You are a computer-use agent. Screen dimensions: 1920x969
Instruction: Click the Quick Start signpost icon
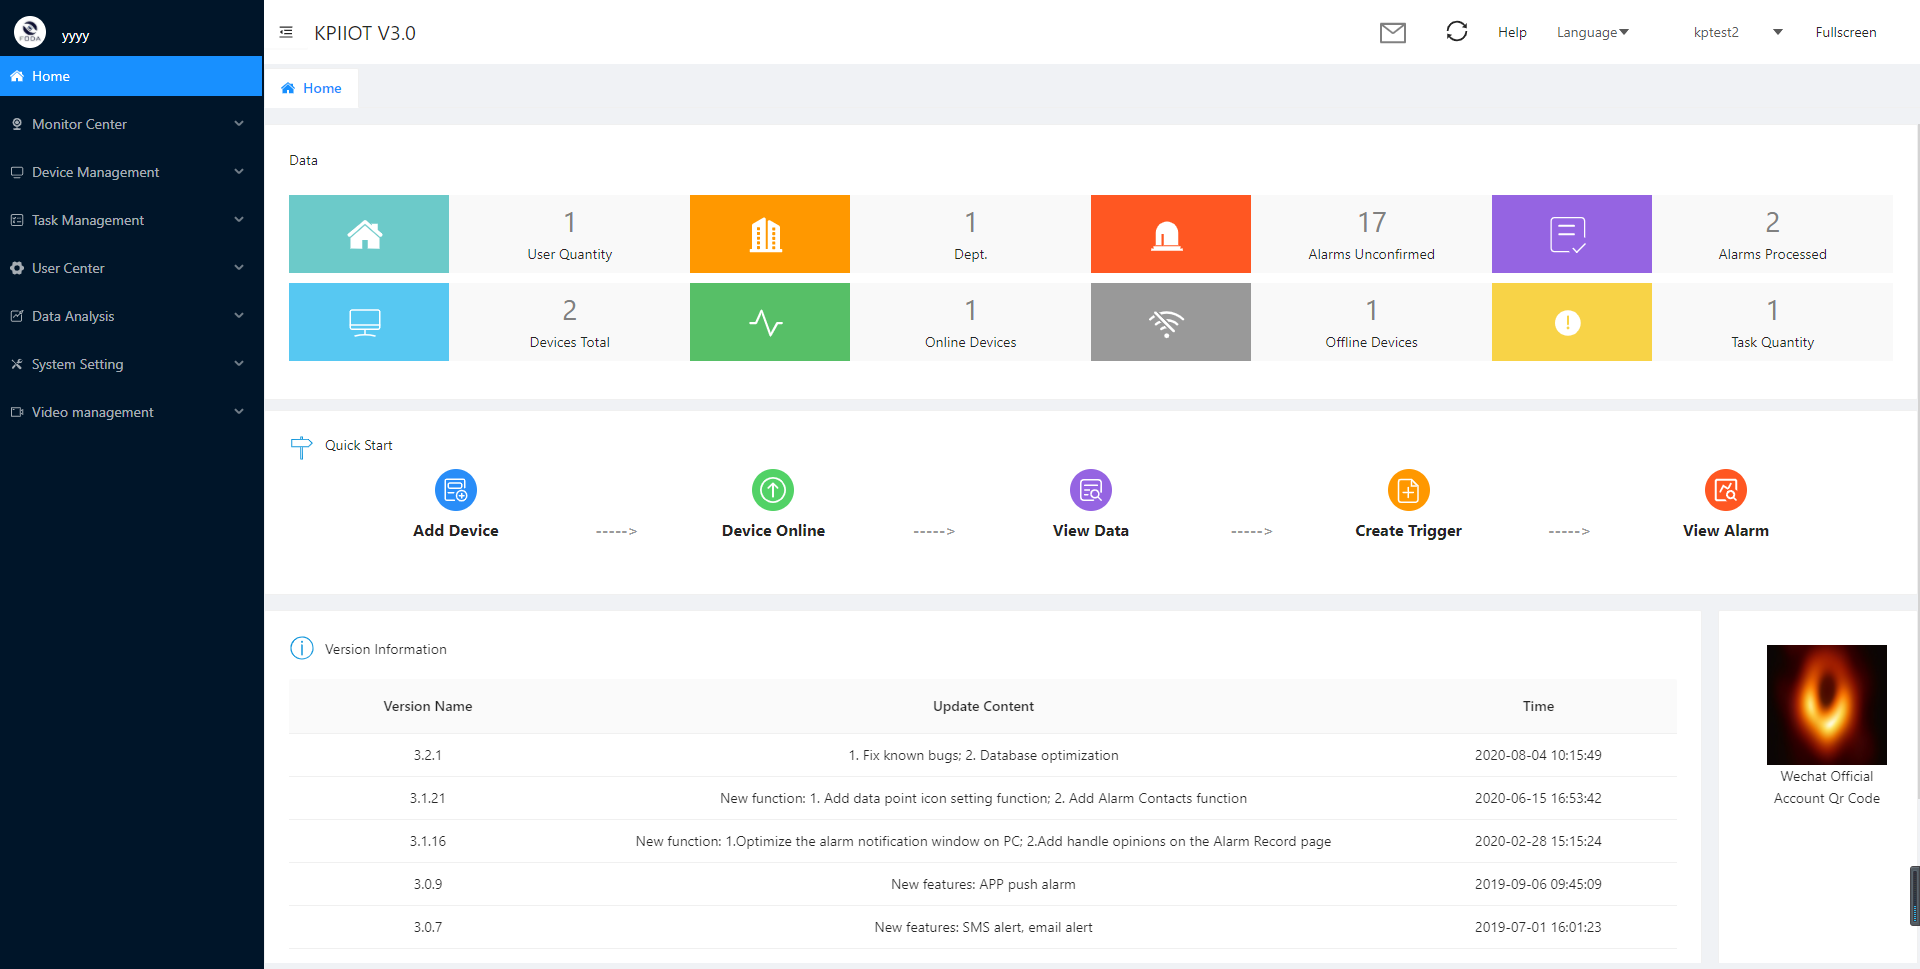(x=301, y=447)
